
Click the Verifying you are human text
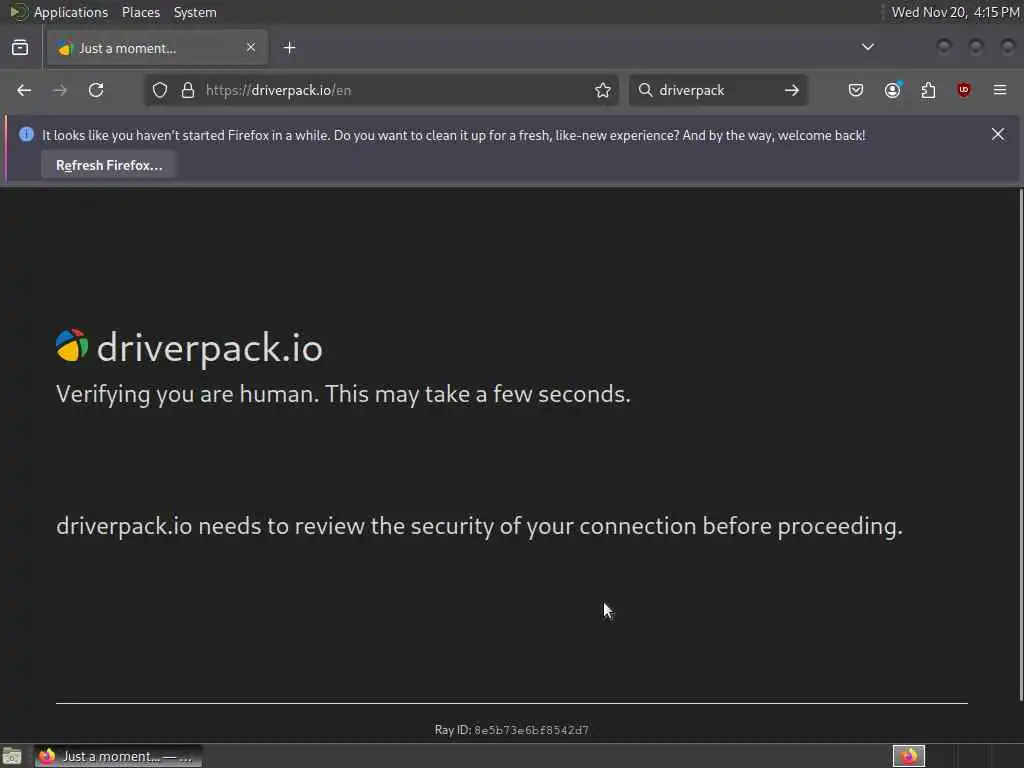[344, 394]
